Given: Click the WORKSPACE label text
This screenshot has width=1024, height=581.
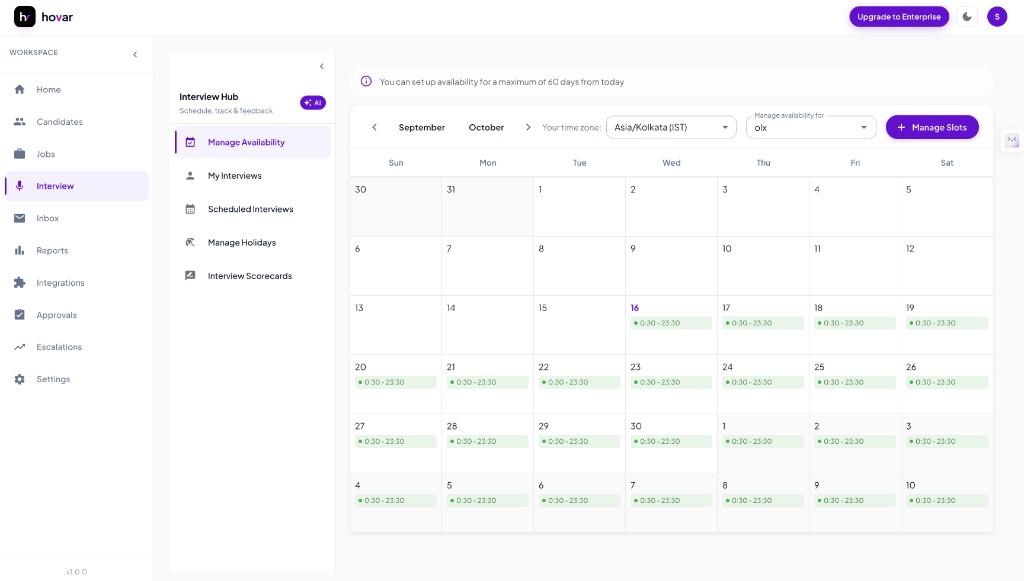Looking at the screenshot, I should pos(33,52).
